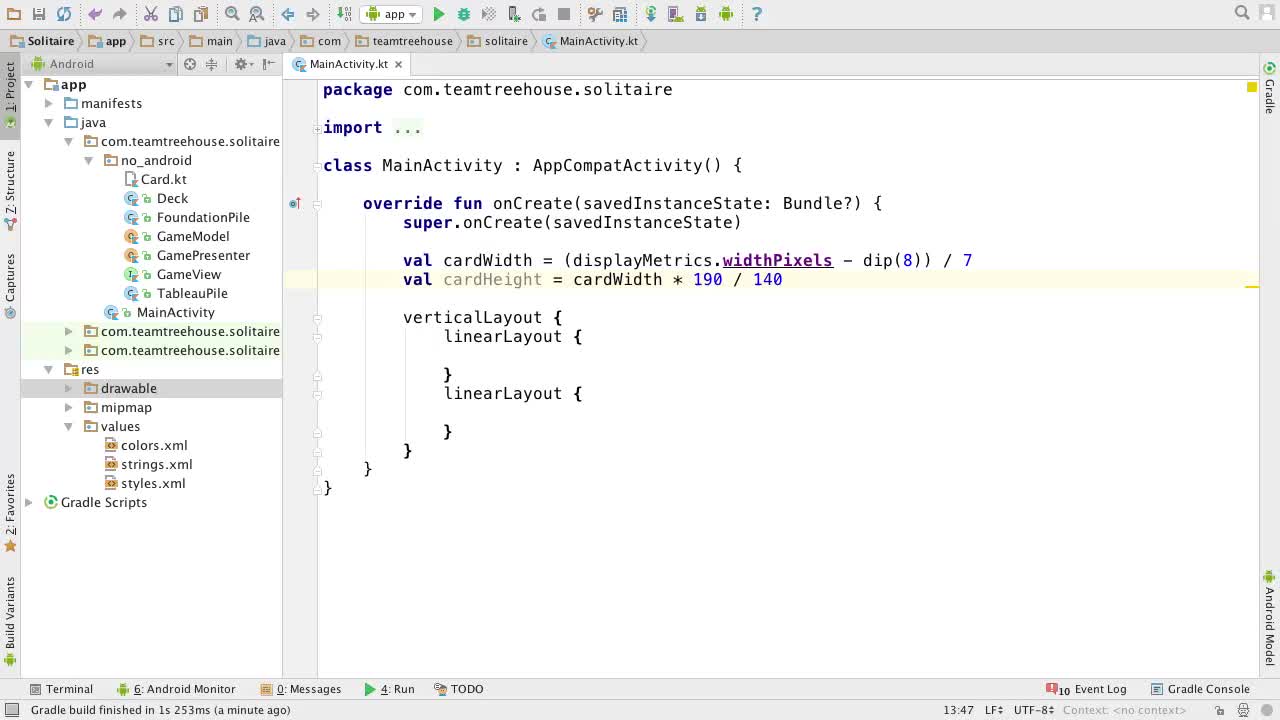
Task: Change file encoding UTF-8 dropdown
Action: click(x=1034, y=710)
